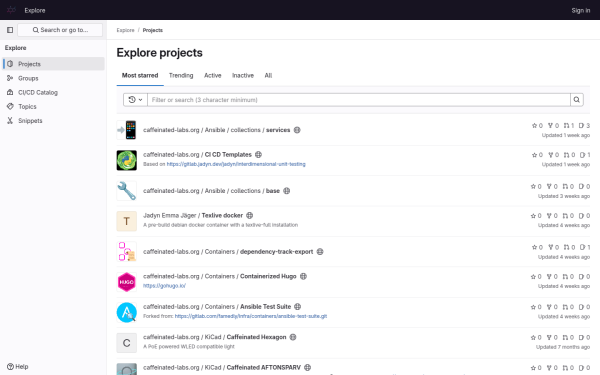Select the Most starred tab
600x375 pixels.
[140, 75]
